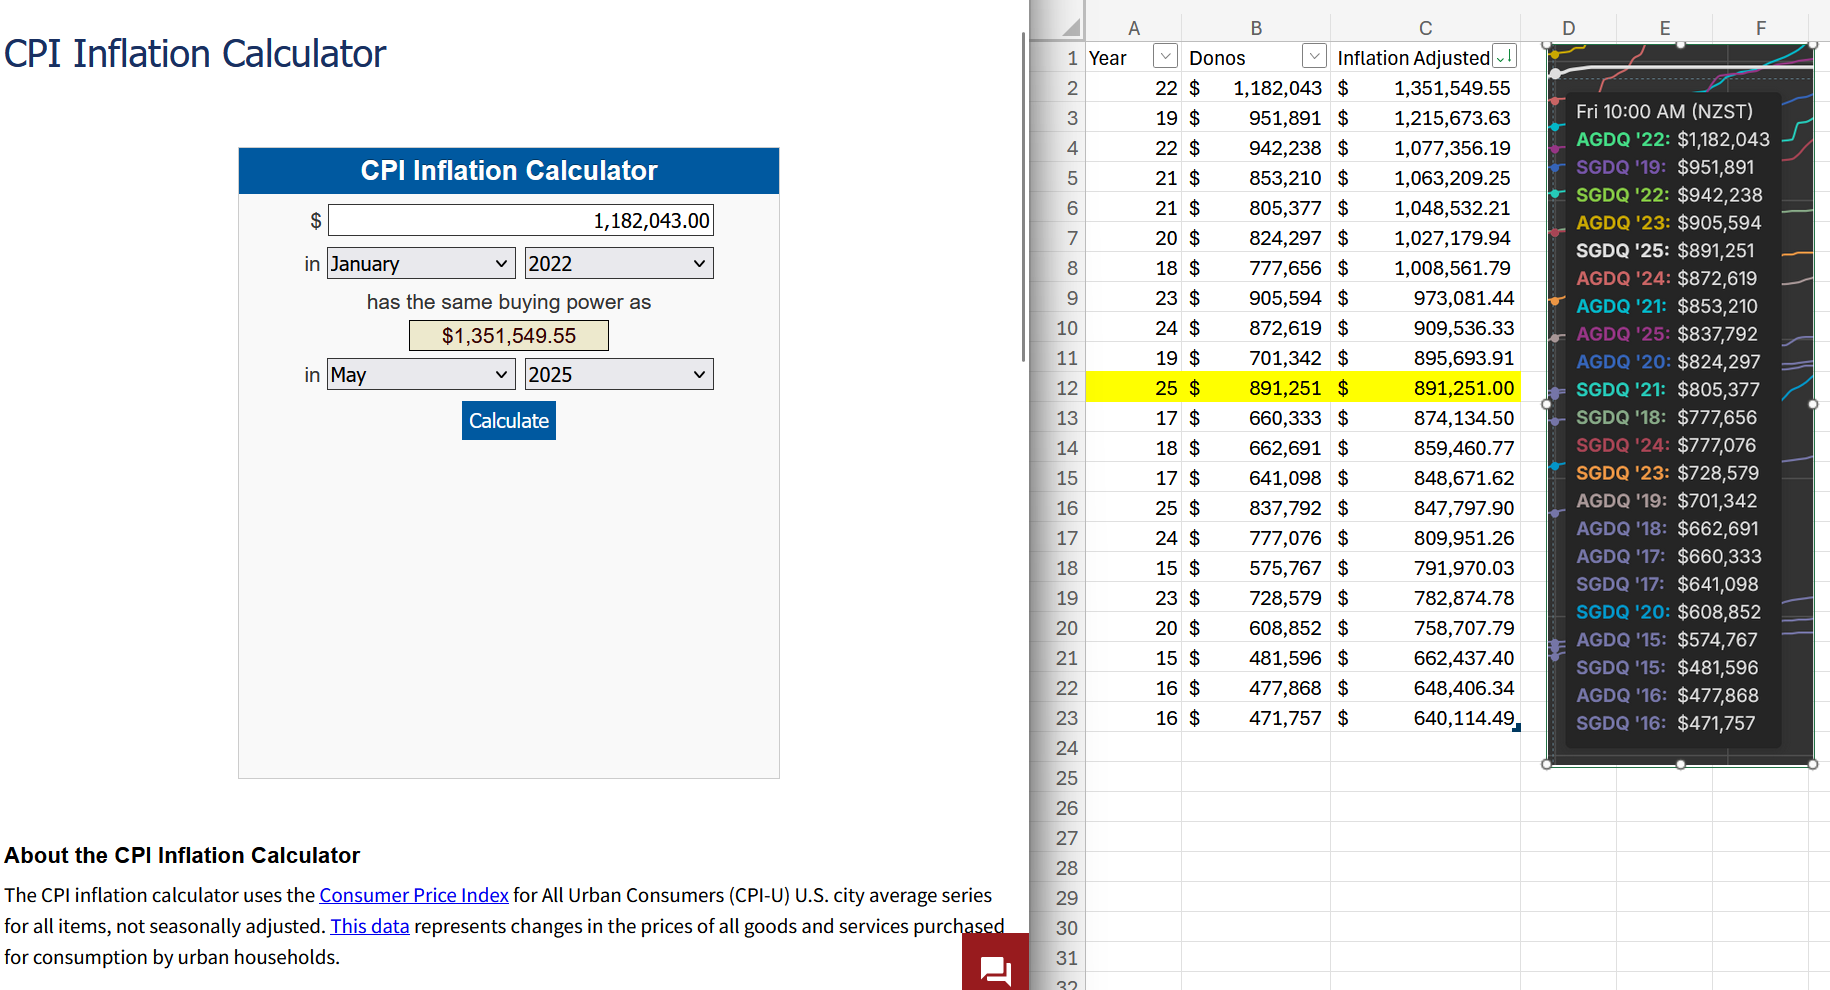Viewport: 1830px width, 990px height.
Task: Open the ending month May dropdown
Action: click(421, 374)
